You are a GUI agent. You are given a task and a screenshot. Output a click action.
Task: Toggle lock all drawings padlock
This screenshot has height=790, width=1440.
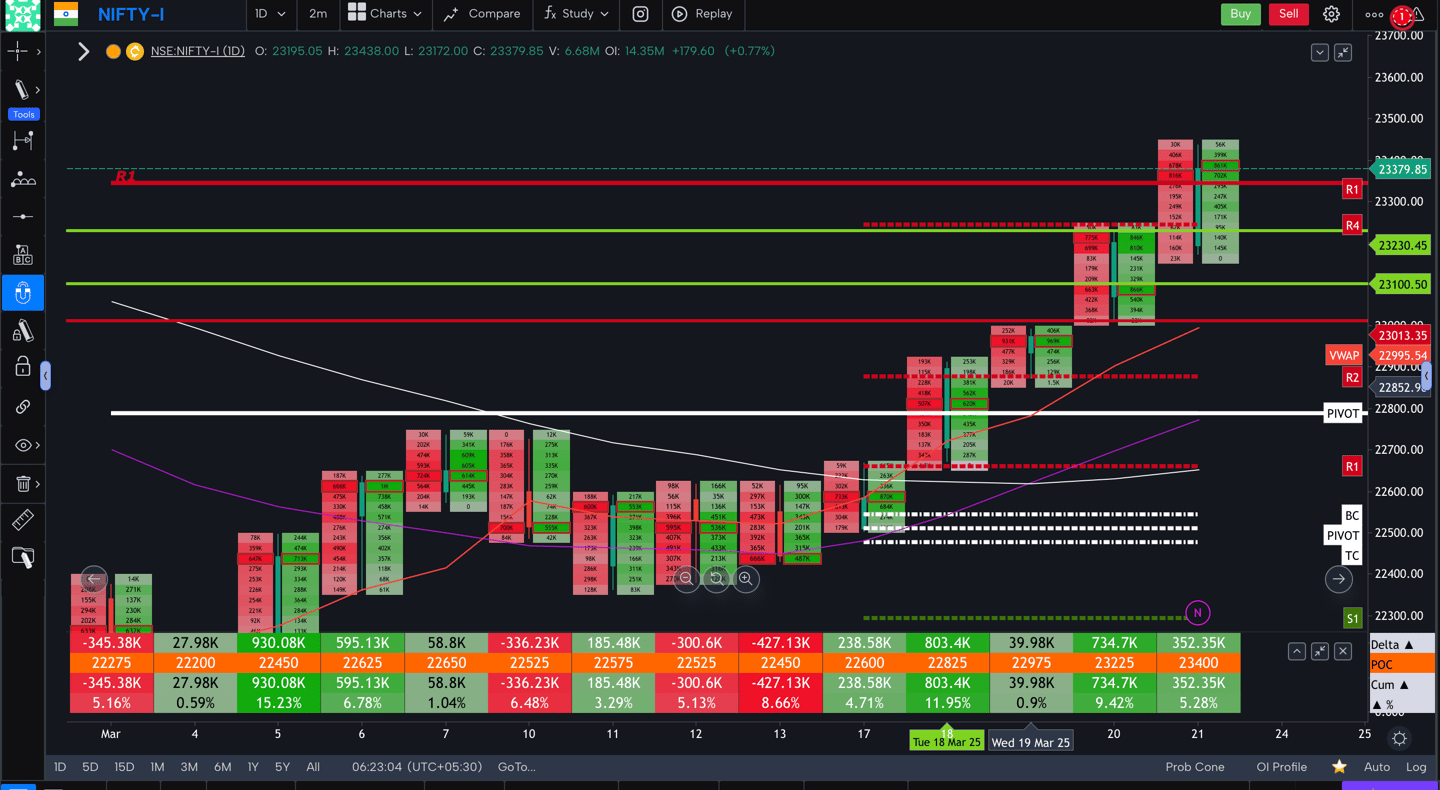pos(22,367)
